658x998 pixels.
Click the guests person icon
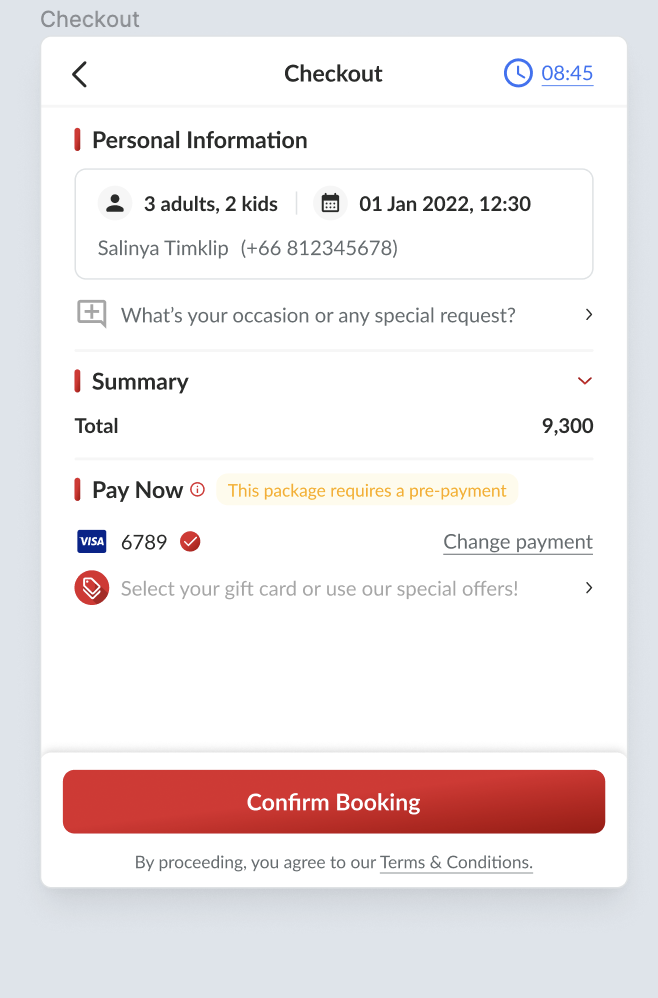click(x=115, y=204)
